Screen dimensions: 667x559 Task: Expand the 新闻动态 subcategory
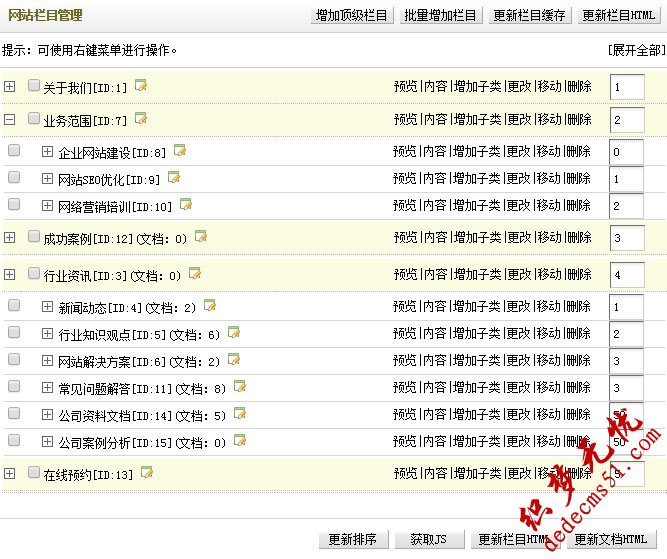47,307
